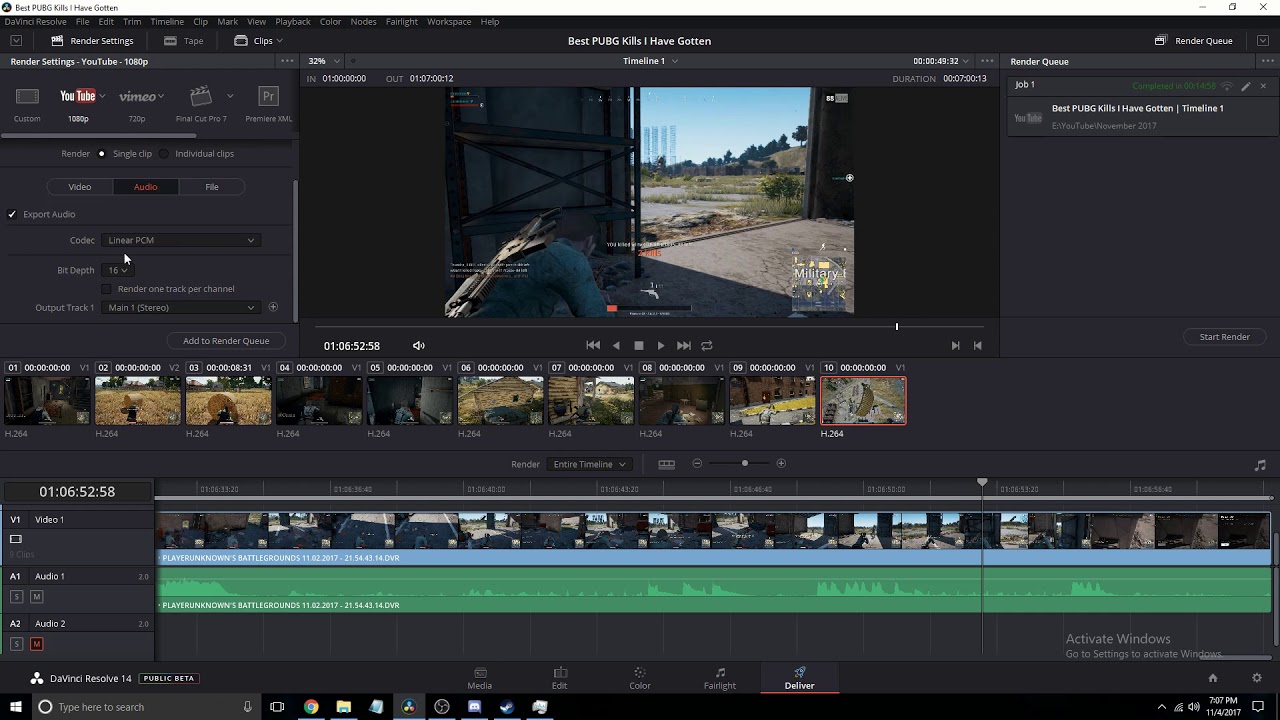Open the audio Codec dropdown
This screenshot has width=1280, height=720.
pos(180,241)
